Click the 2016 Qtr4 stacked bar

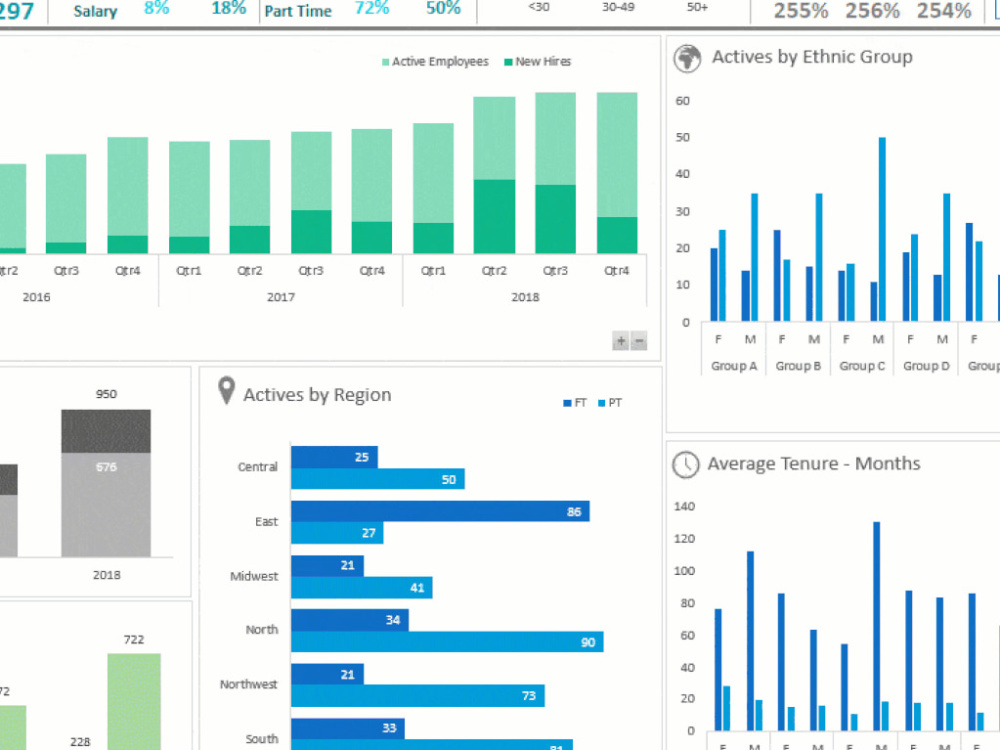tap(128, 195)
